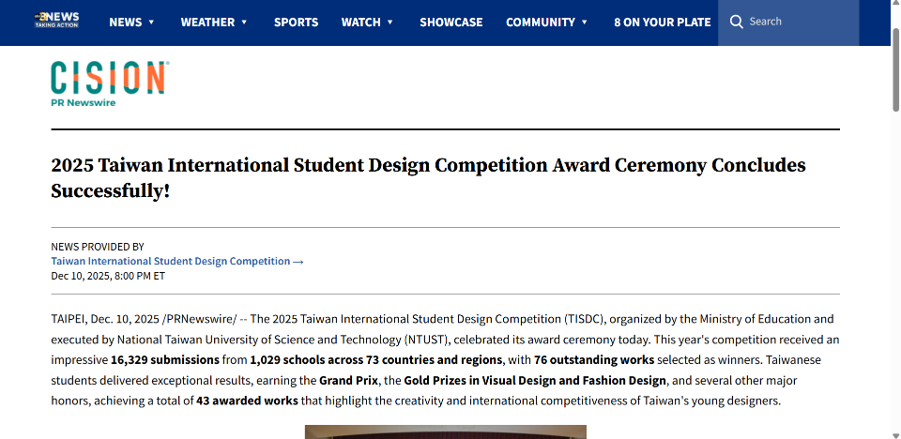Expand the COMMUNITY dropdown arrow
This screenshot has height=439, width=901.
584,22
